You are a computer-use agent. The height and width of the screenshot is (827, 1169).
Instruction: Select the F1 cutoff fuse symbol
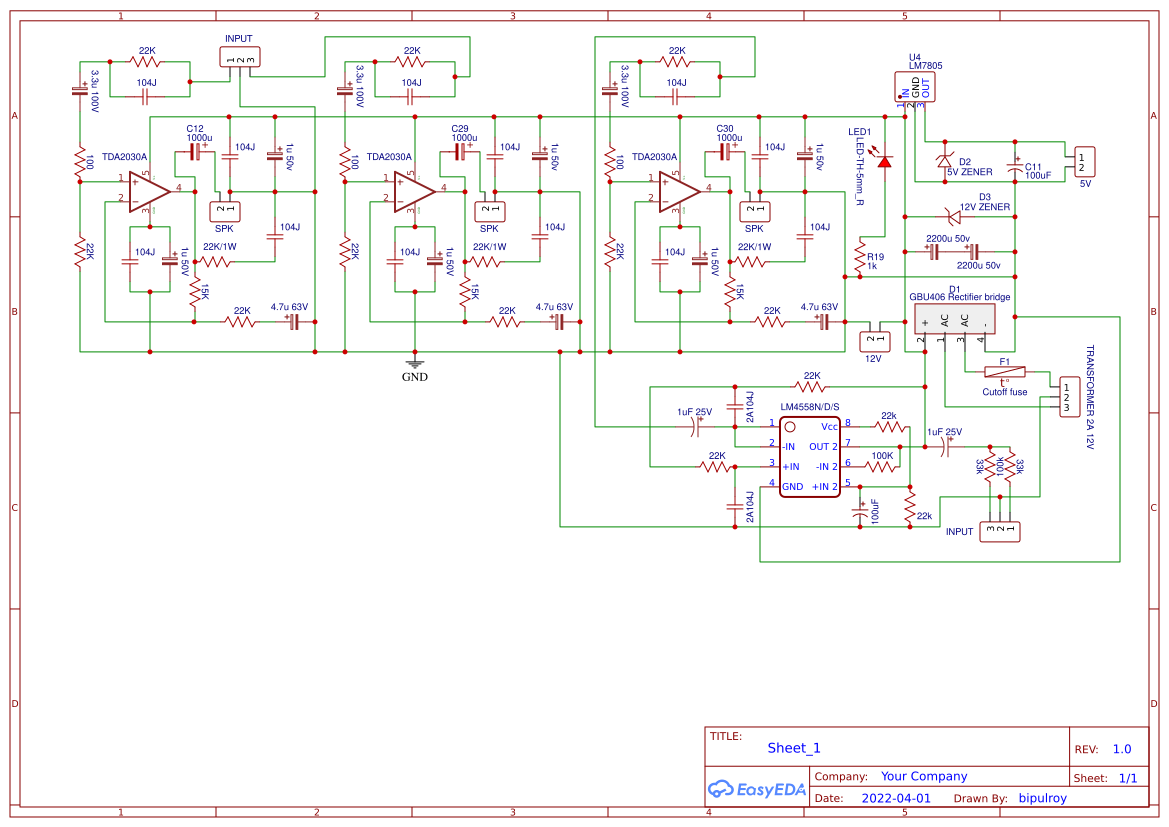(x=1005, y=374)
